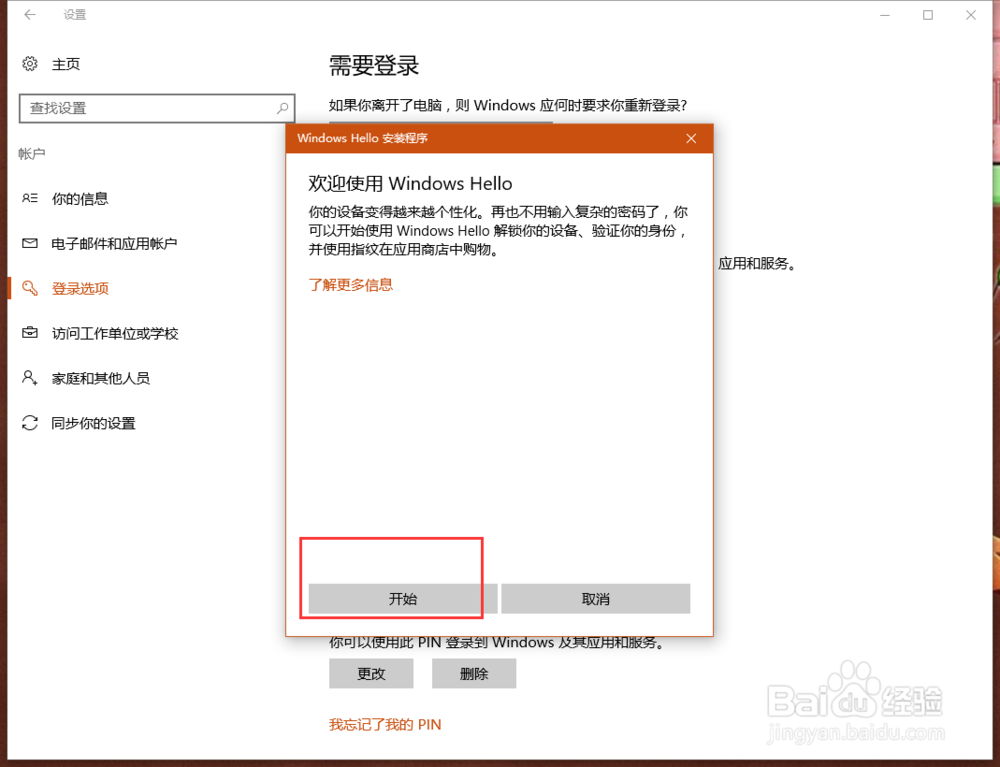Close the Settings window
1000x767 pixels.
tap(971, 15)
